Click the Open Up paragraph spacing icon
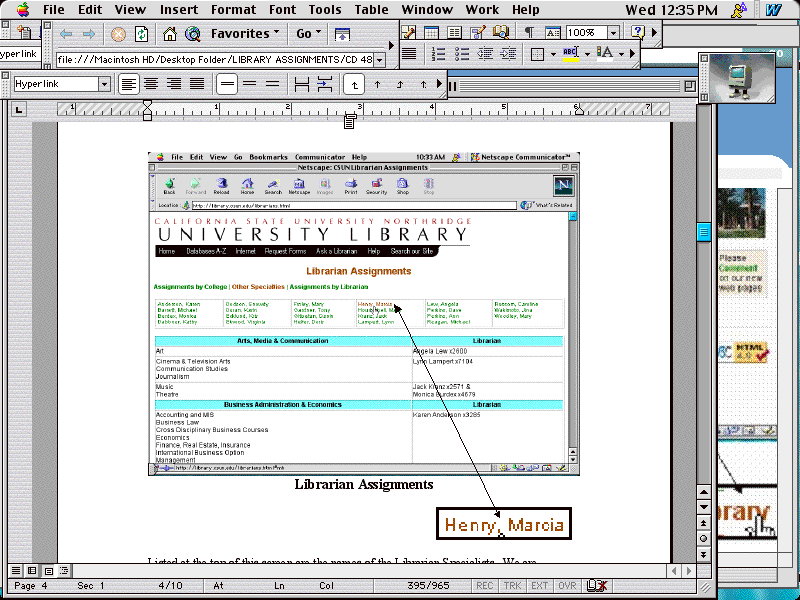This screenshot has width=800, height=600. tap(325, 84)
